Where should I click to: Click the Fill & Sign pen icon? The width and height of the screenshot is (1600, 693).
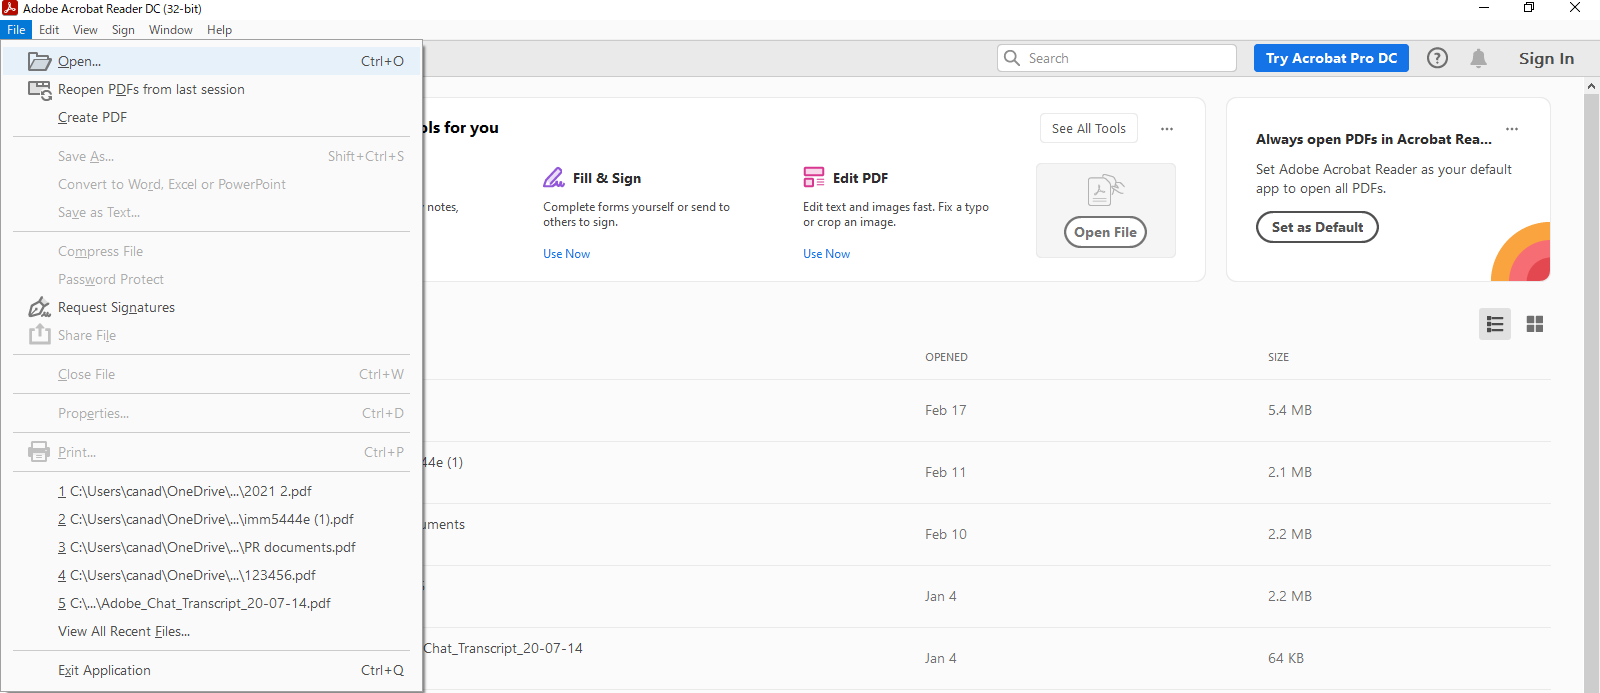tap(554, 178)
